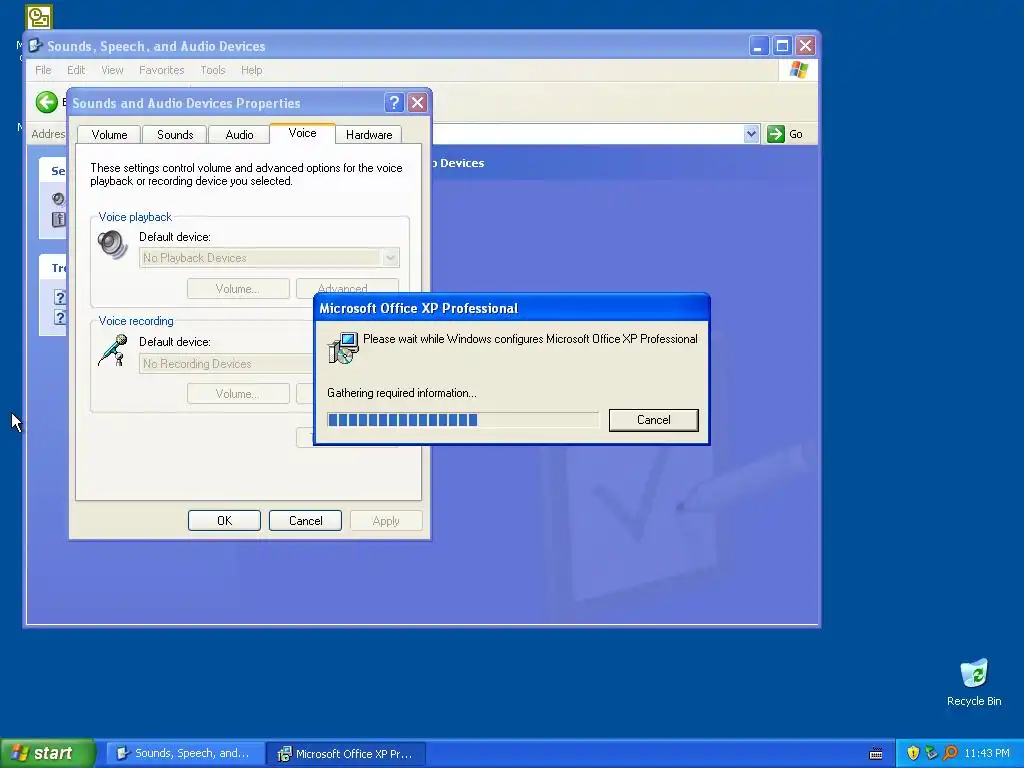Viewport: 1024px width, 768px height.
Task: Switch to the Hardware tab
Action: click(369, 135)
